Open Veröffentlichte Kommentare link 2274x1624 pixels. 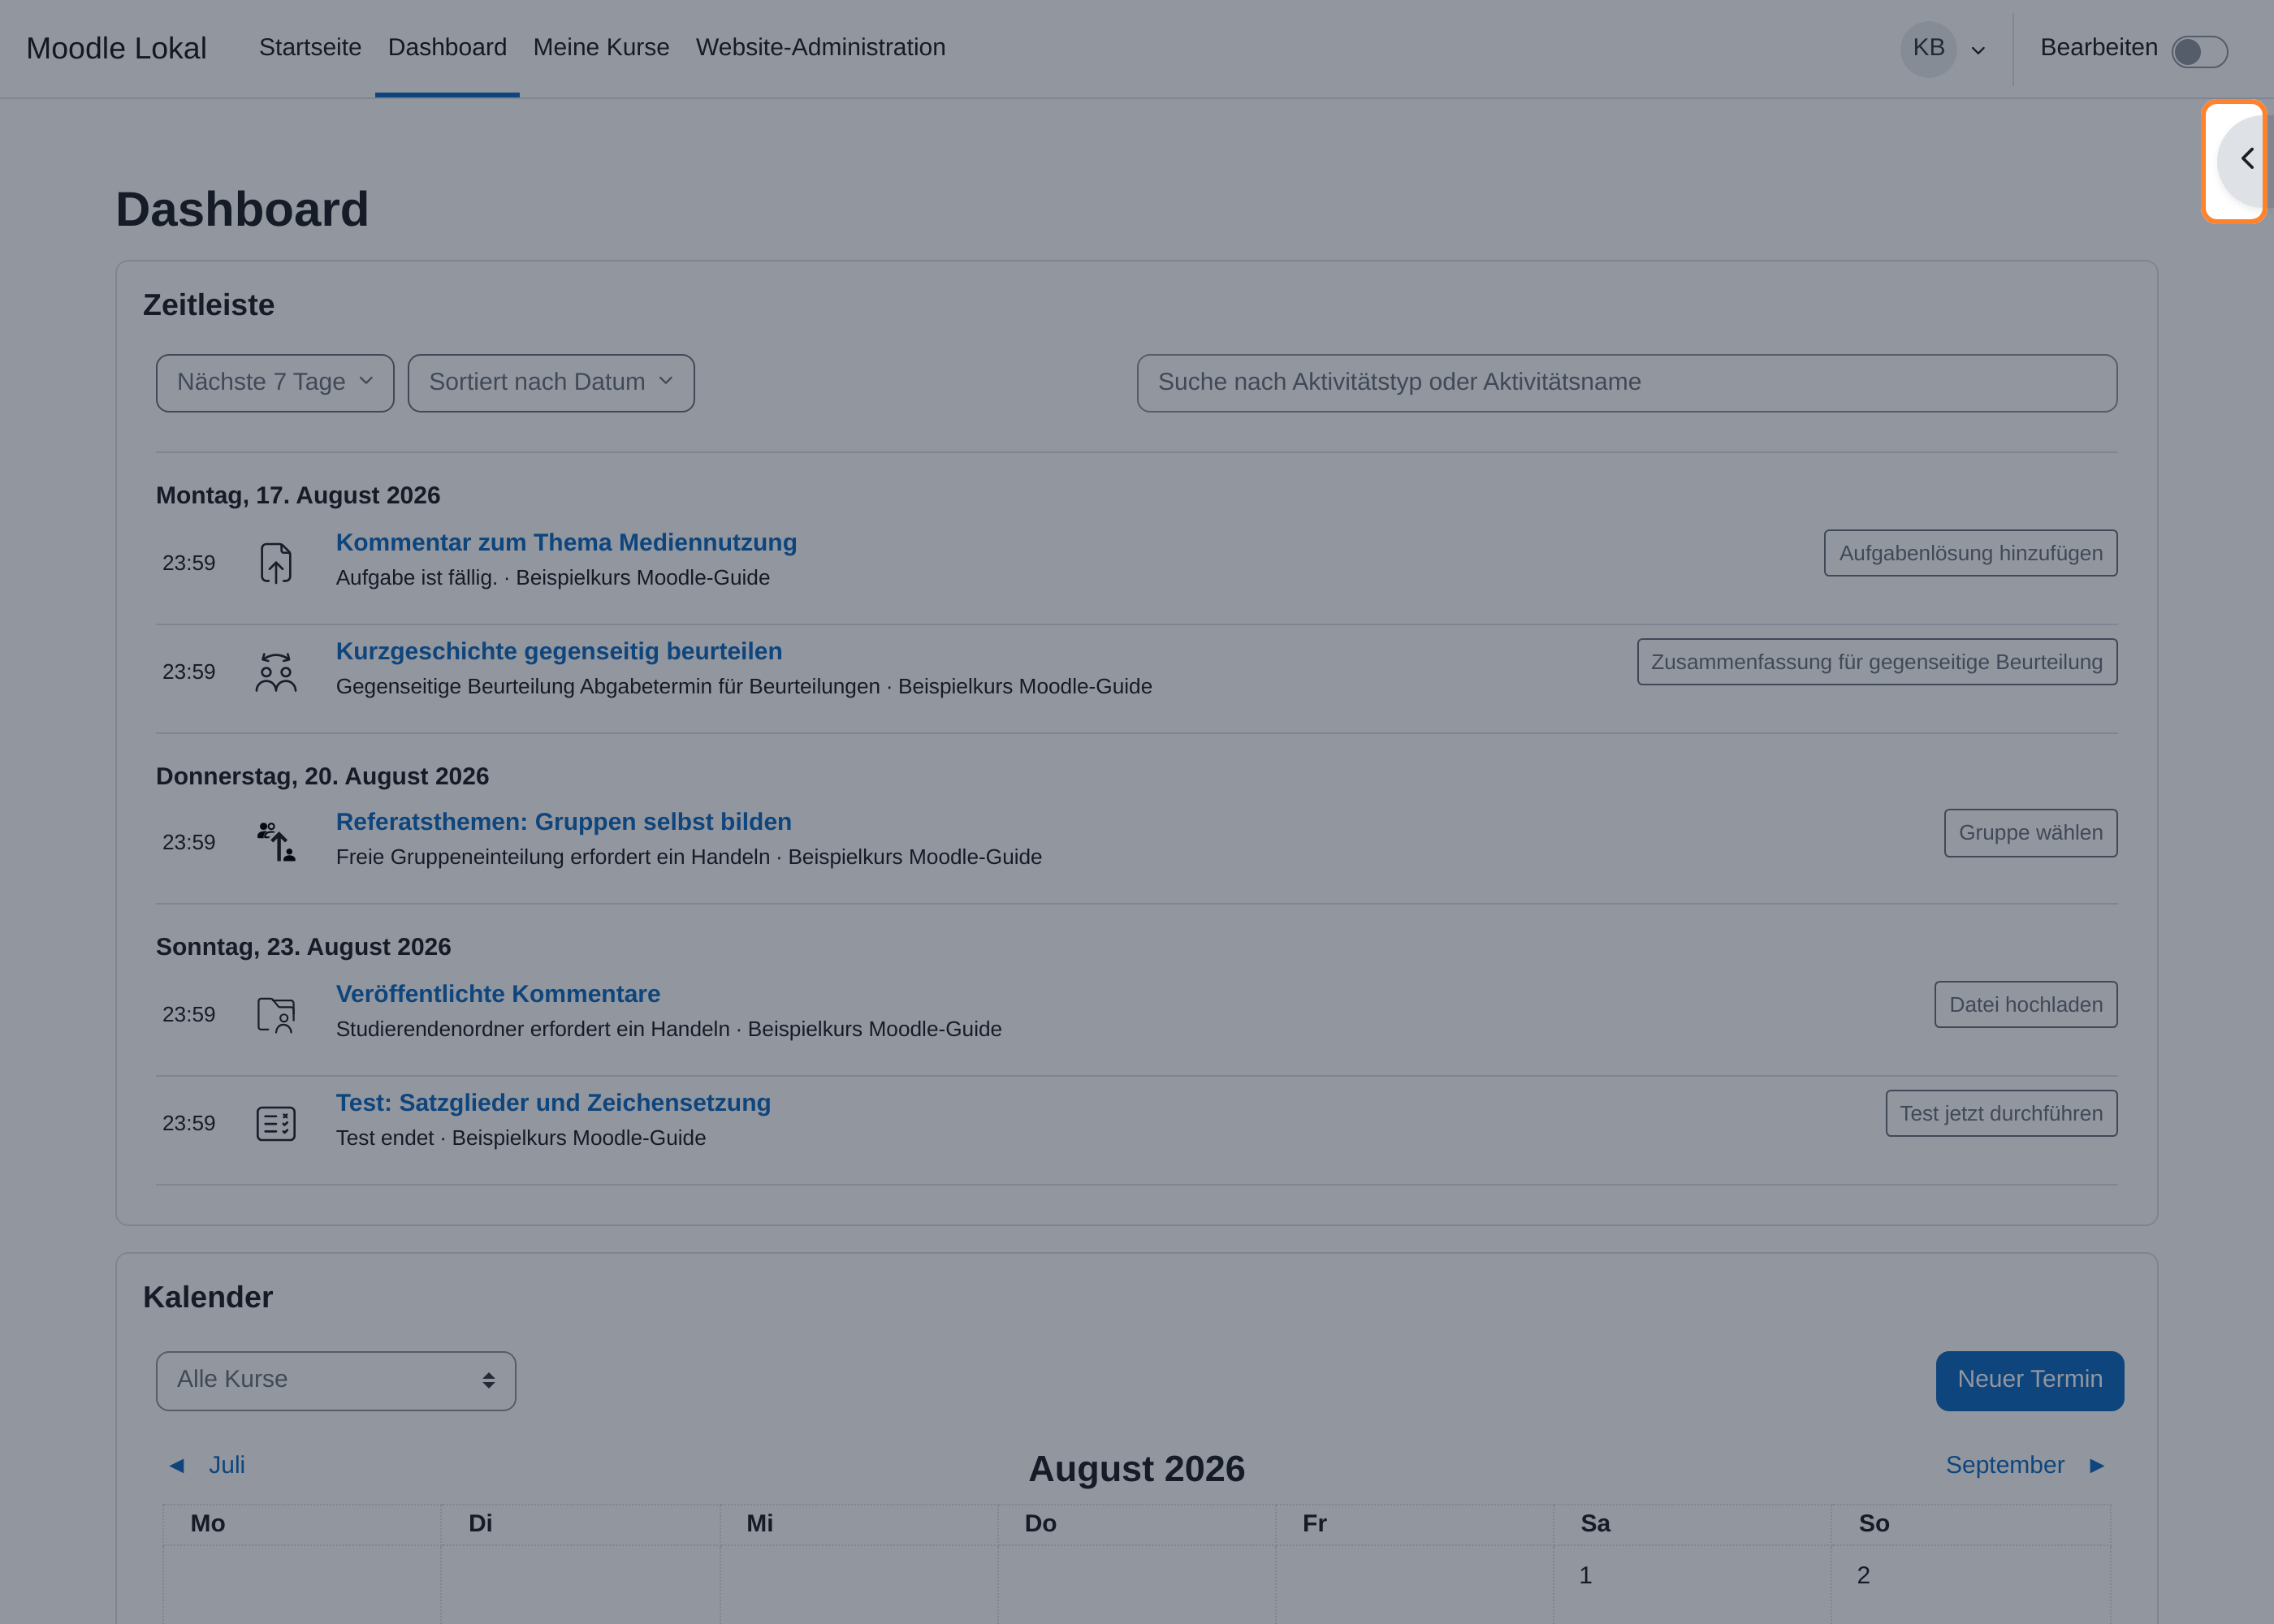pyautogui.click(x=498, y=994)
